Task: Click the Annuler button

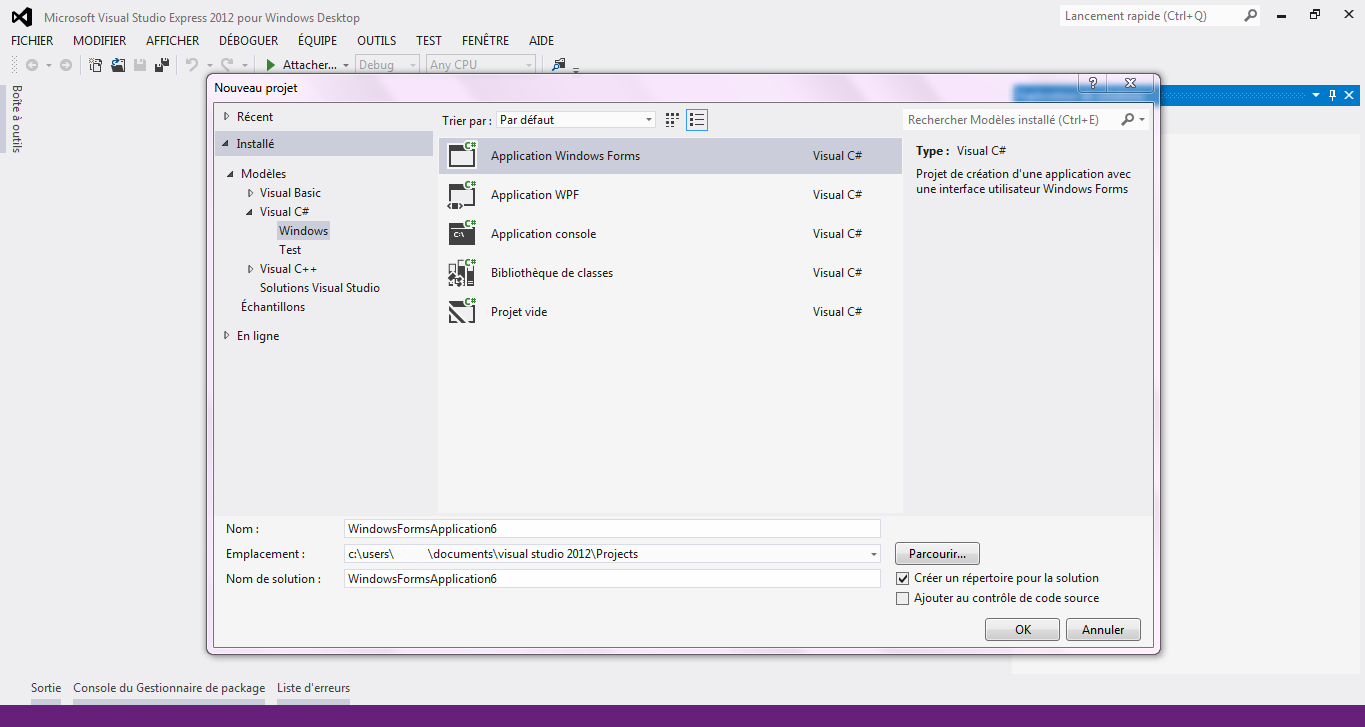Action: click(1103, 630)
